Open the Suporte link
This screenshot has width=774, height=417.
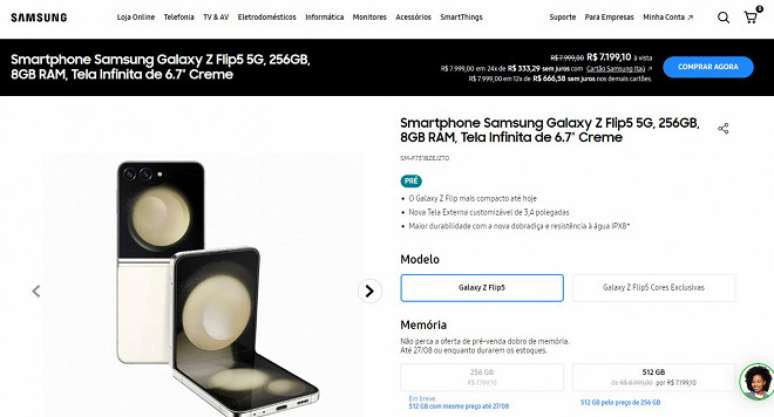pos(562,17)
